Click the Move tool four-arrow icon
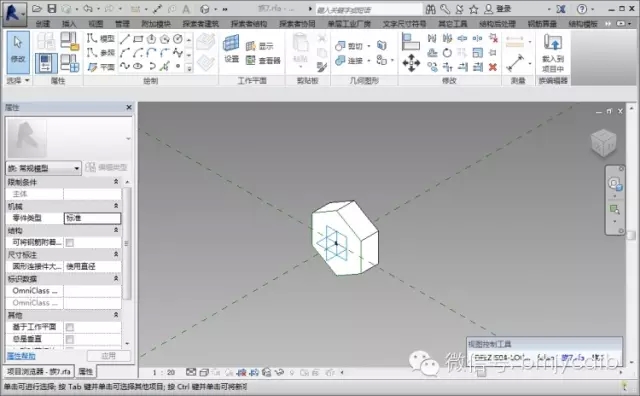The width and height of the screenshot is (640, 396). (411, 63)
